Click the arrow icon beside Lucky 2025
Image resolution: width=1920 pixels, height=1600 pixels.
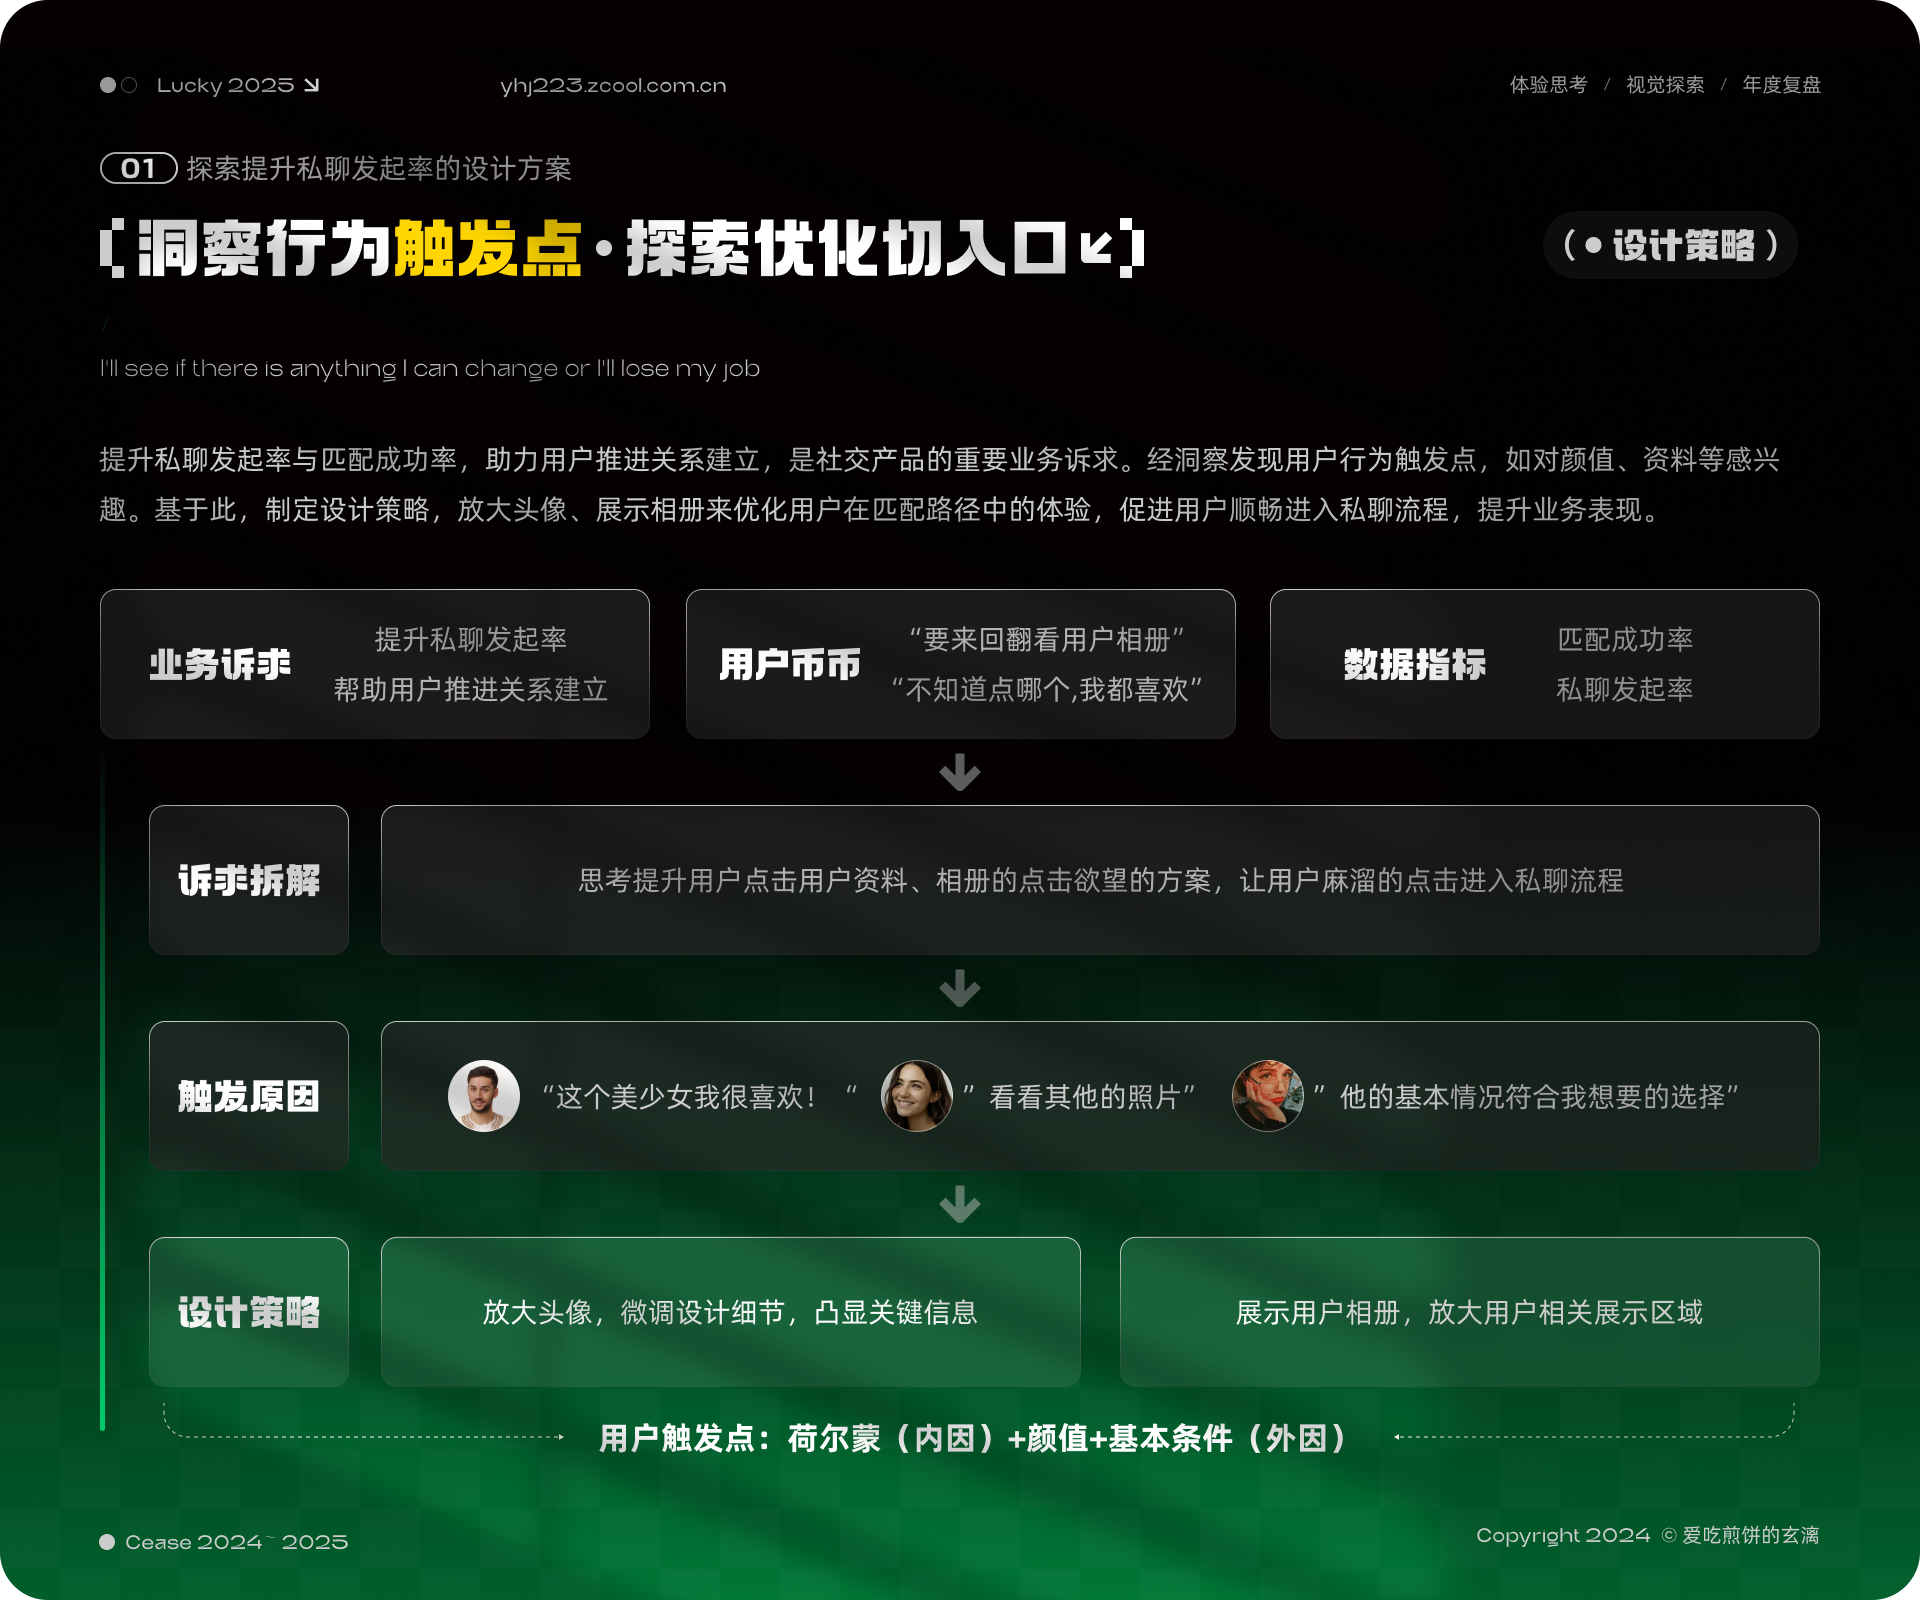(311, 85)
